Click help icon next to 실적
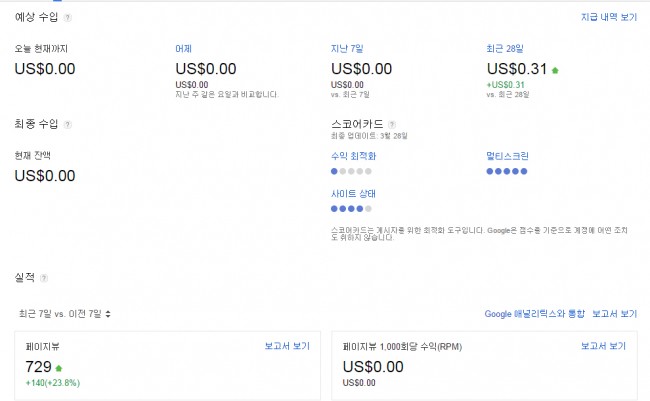 (x=43, y=277)
